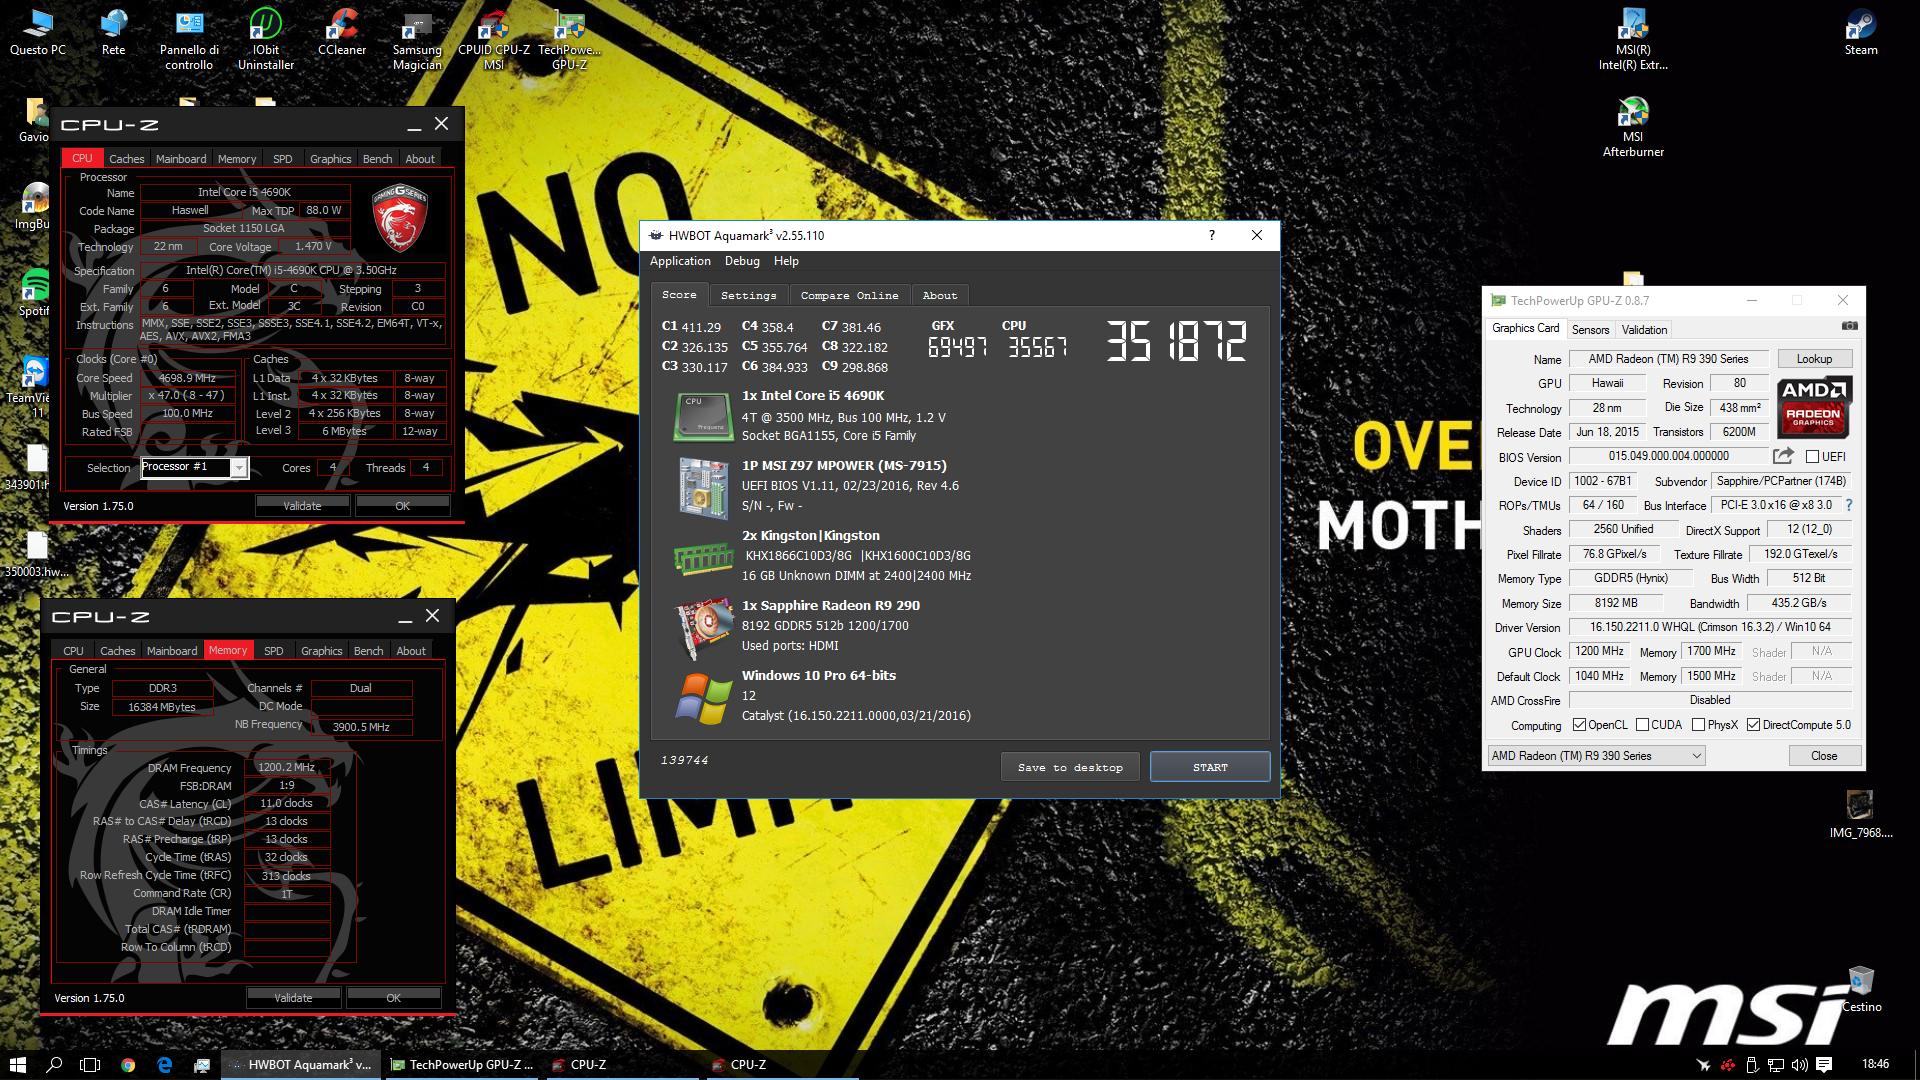Open the Rete desktop icon

114,32
